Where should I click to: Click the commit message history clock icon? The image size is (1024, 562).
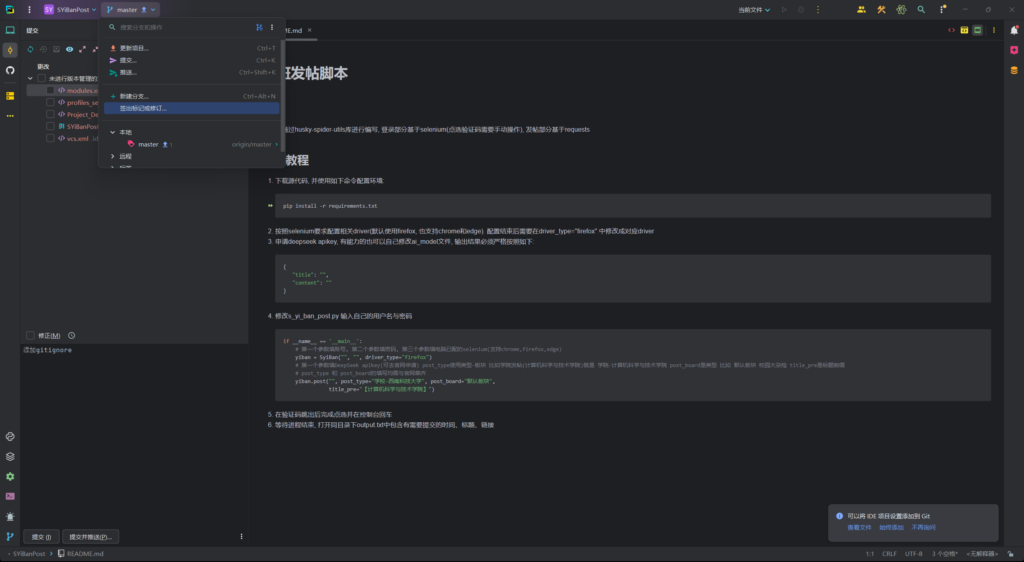tap(72, 335)
